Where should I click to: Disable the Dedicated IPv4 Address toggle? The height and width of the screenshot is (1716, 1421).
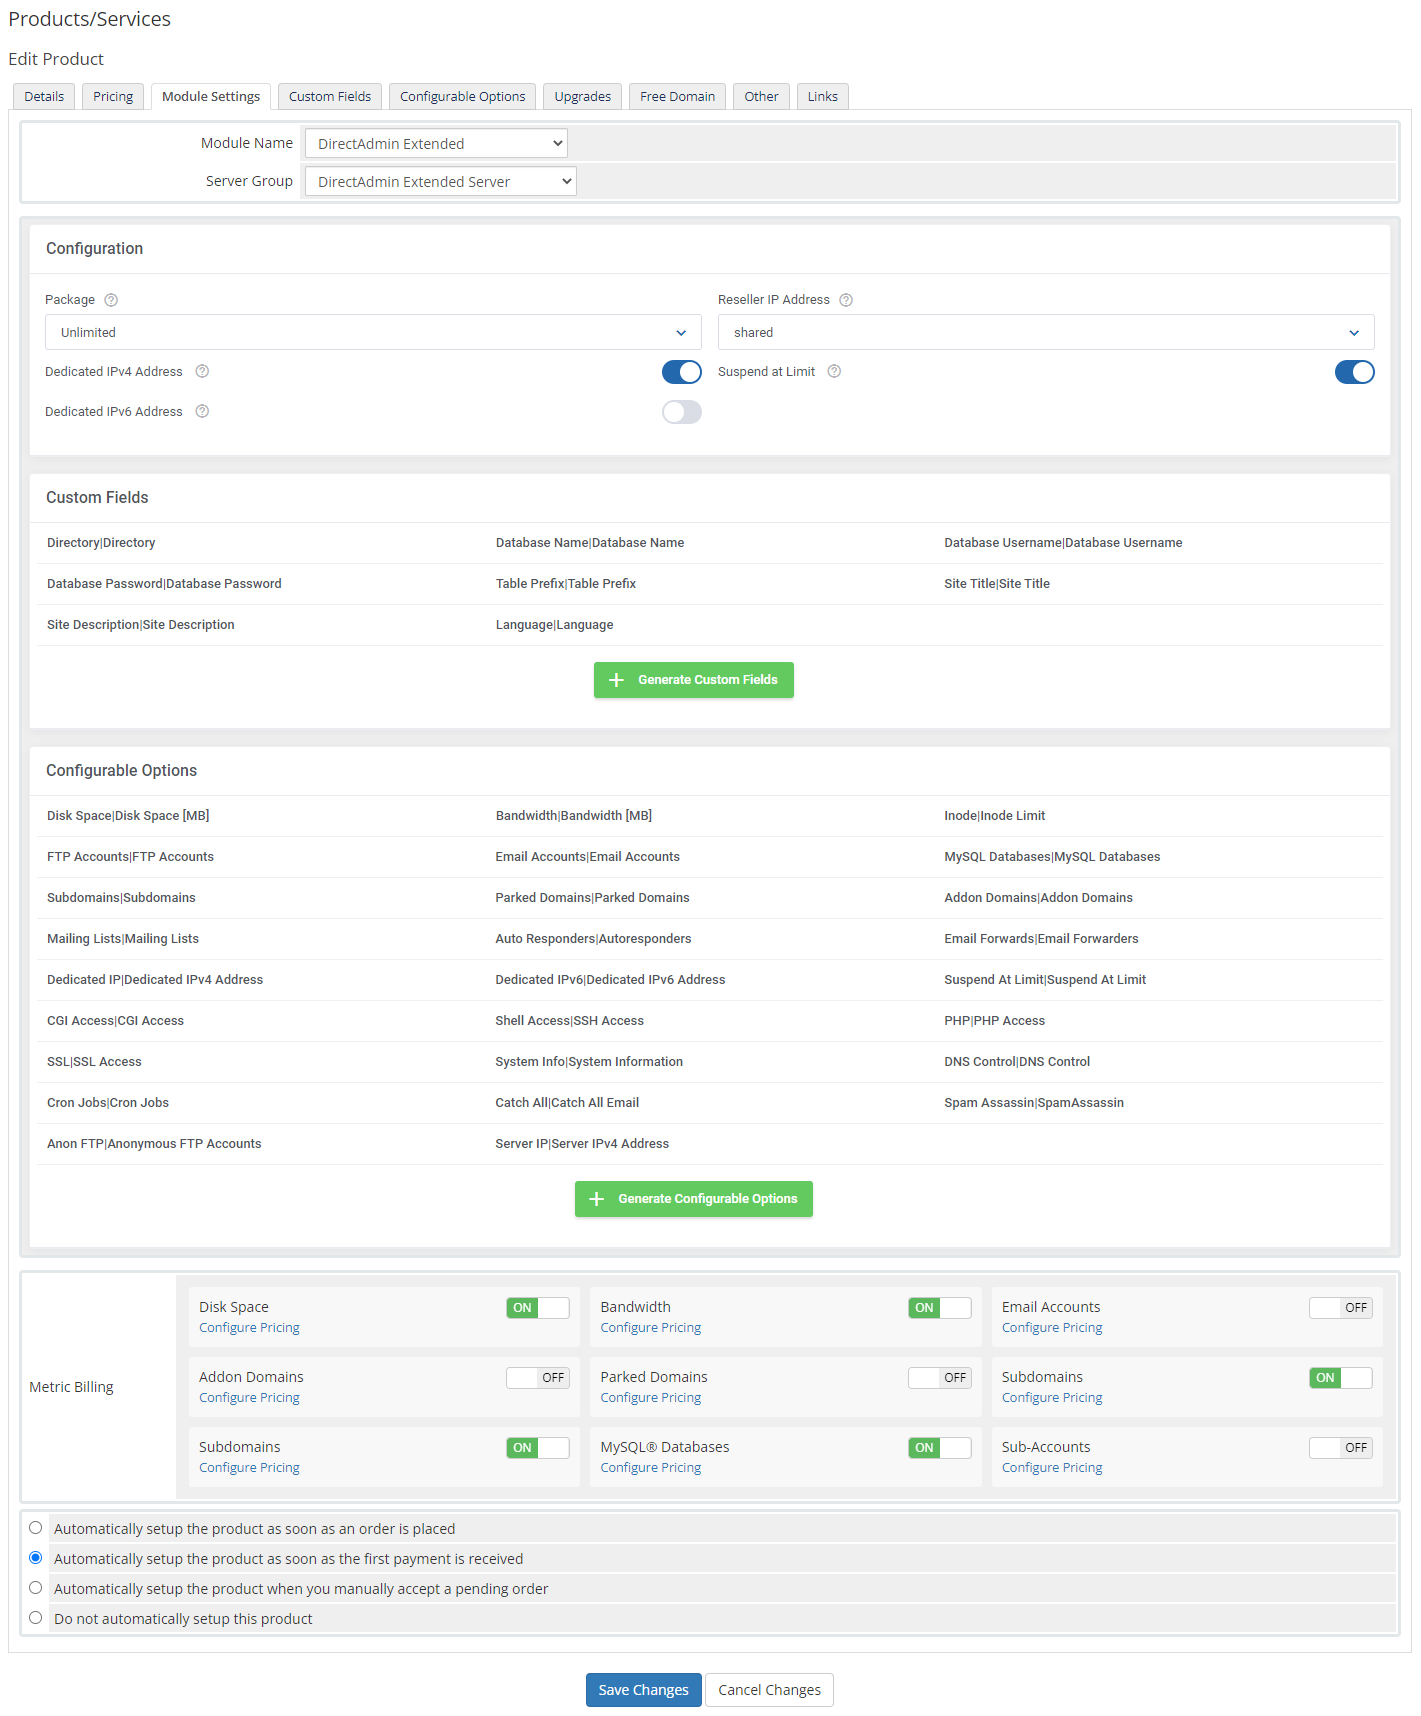(x=681, y=372)
